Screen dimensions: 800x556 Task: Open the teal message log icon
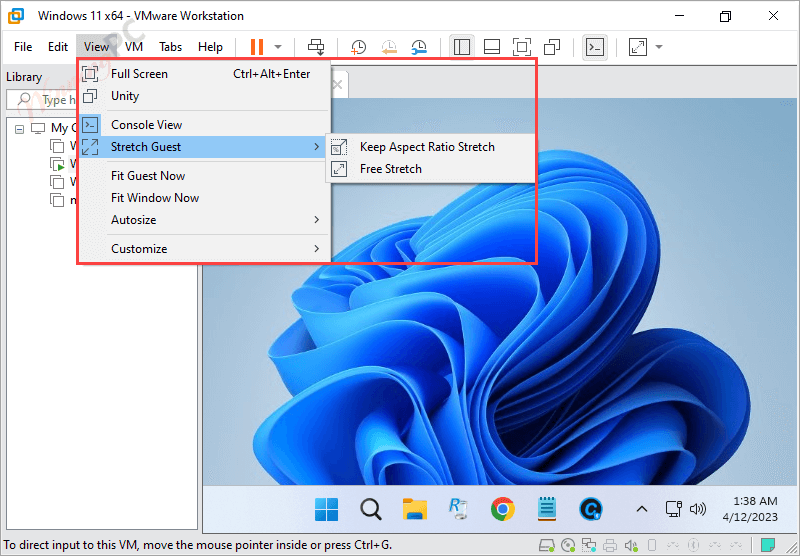coord(768,545)
